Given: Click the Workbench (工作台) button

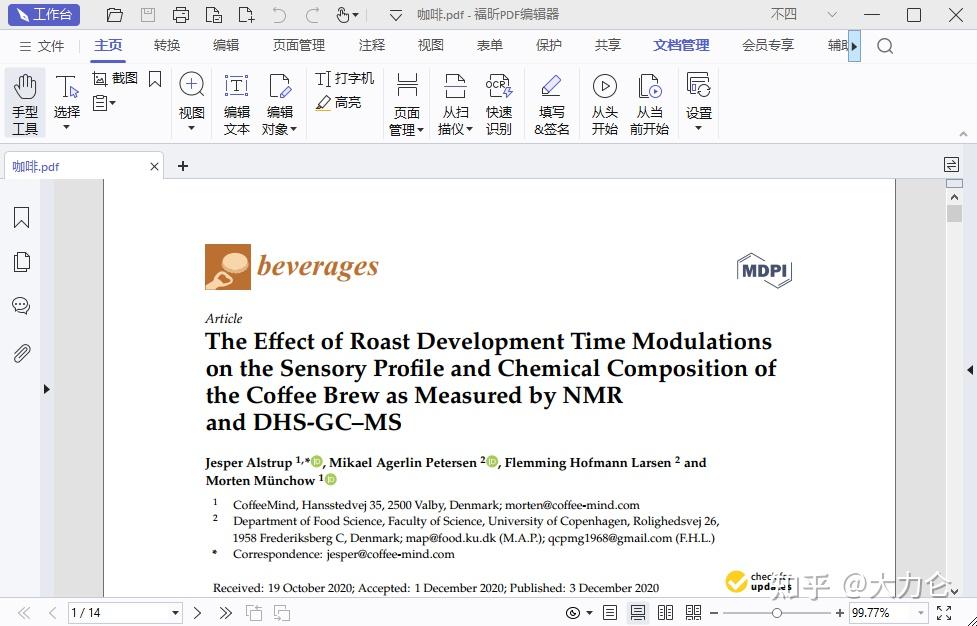Looking at the screenshot, I should point(44,14).
